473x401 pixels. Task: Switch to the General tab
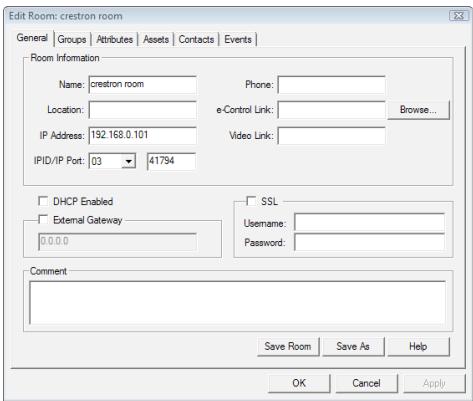click(32, 38)
